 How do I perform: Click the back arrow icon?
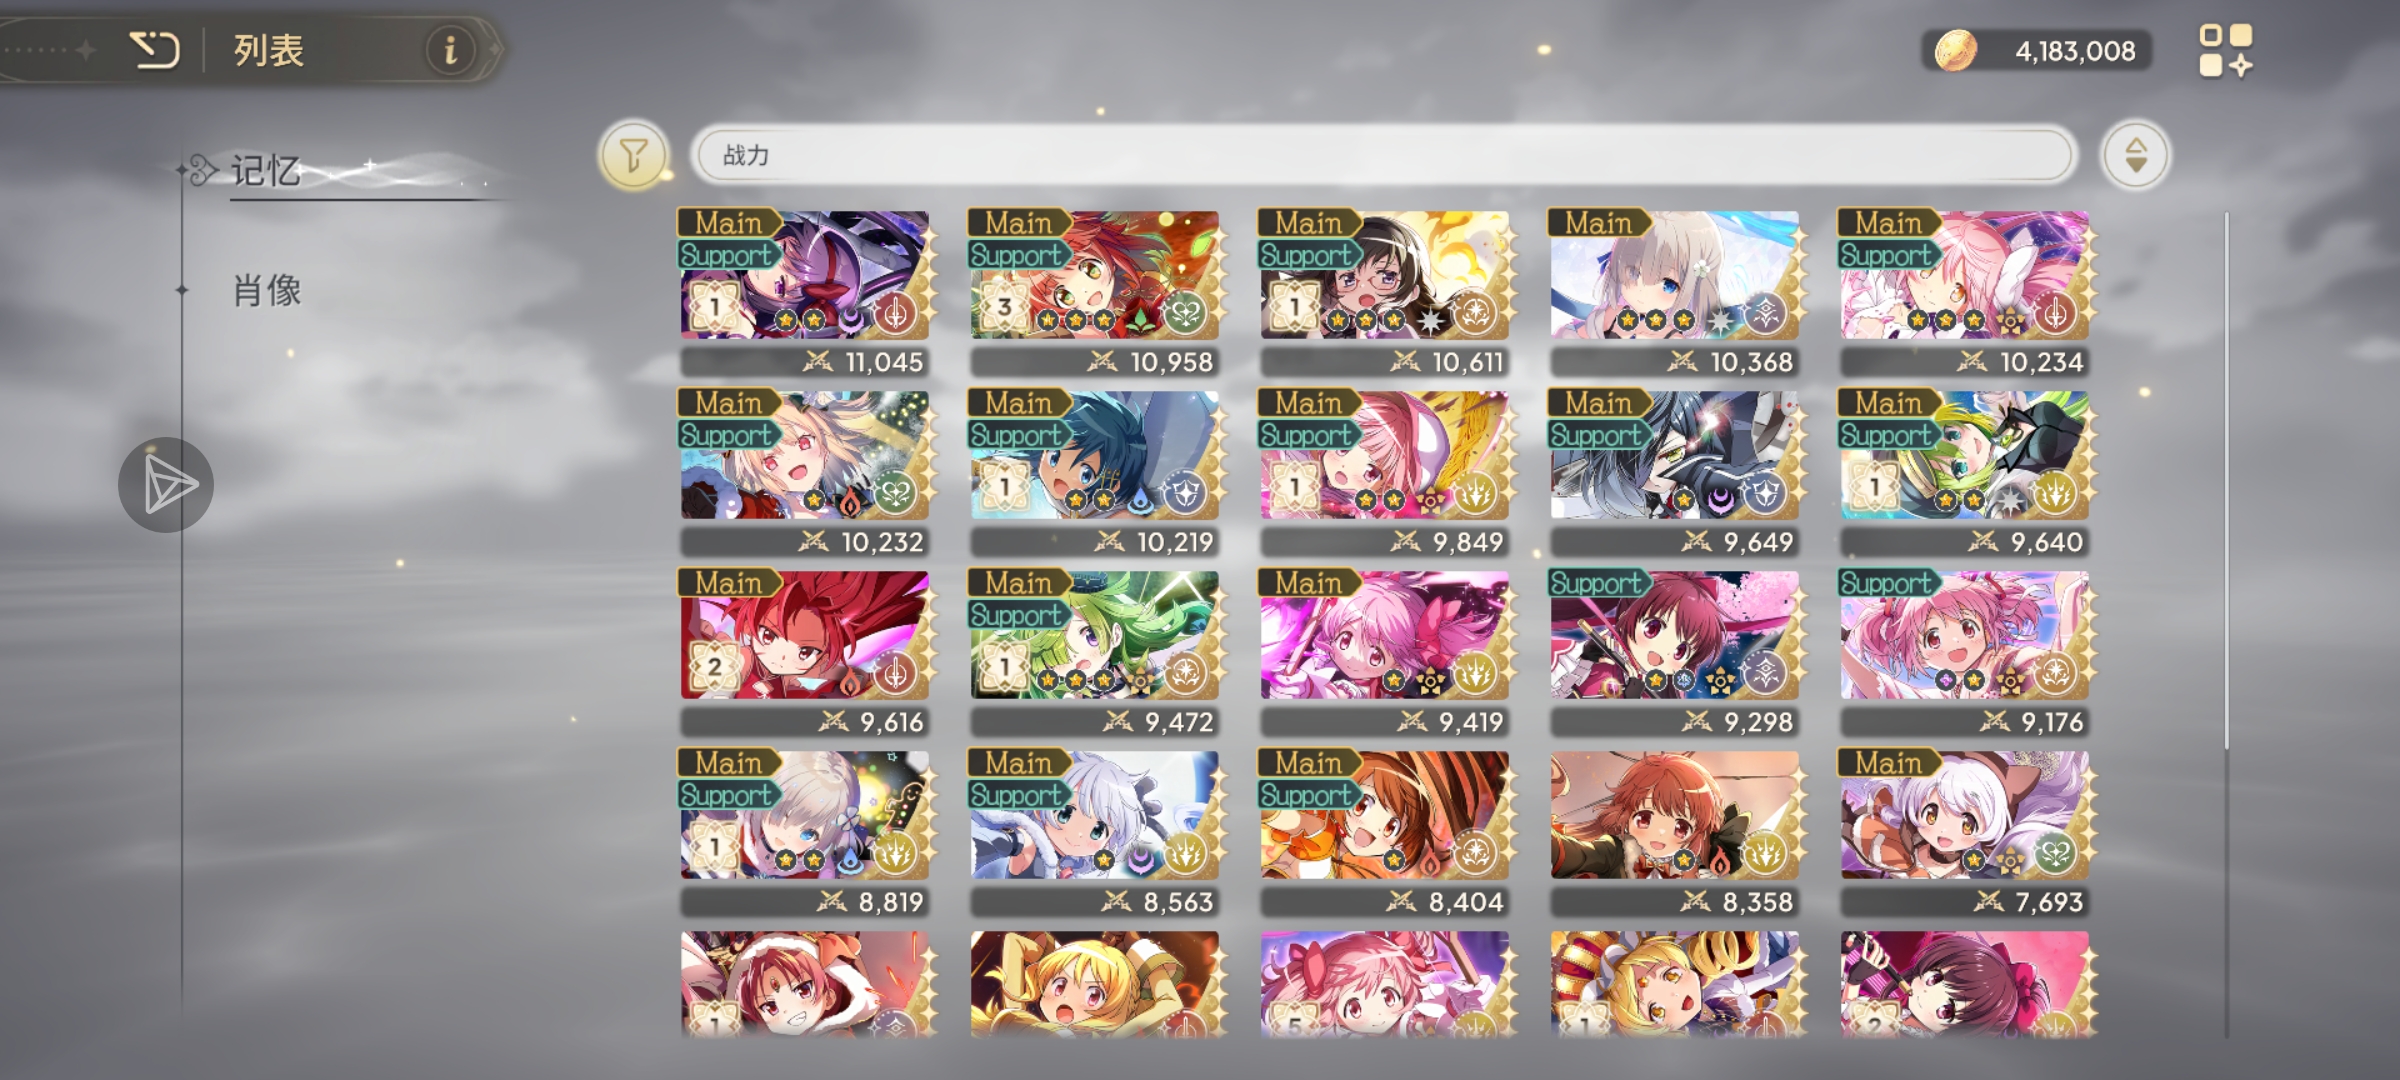pyautogui.click(x=155, y=49)
